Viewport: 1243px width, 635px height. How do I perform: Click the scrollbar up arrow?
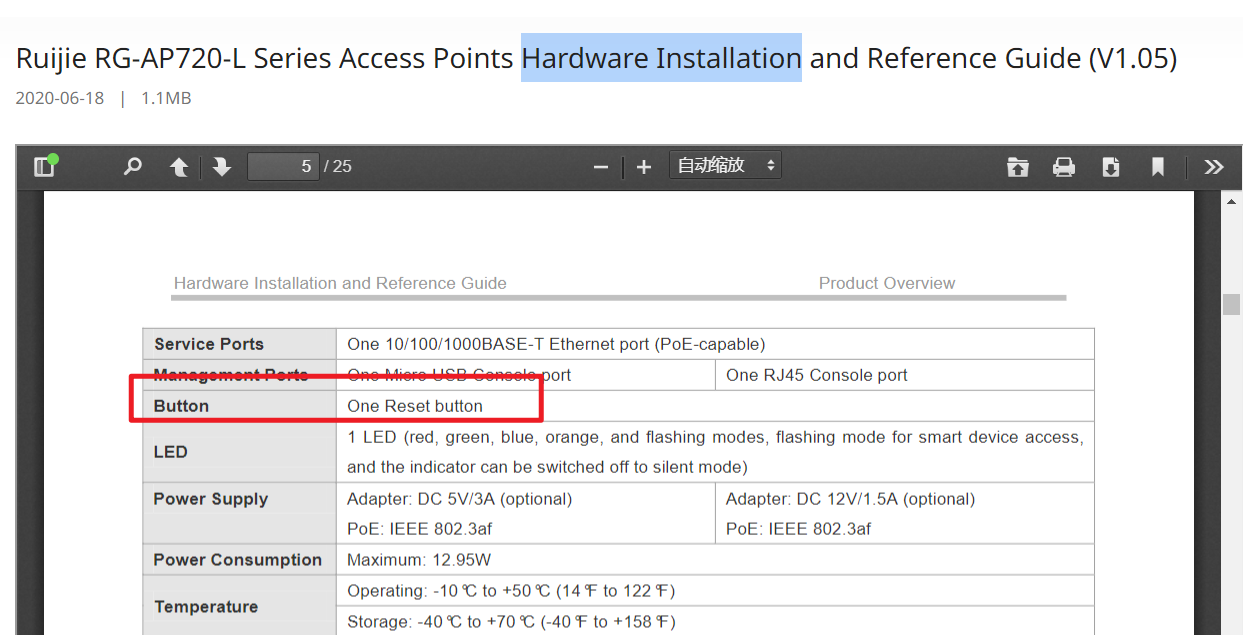point(1232,201)
